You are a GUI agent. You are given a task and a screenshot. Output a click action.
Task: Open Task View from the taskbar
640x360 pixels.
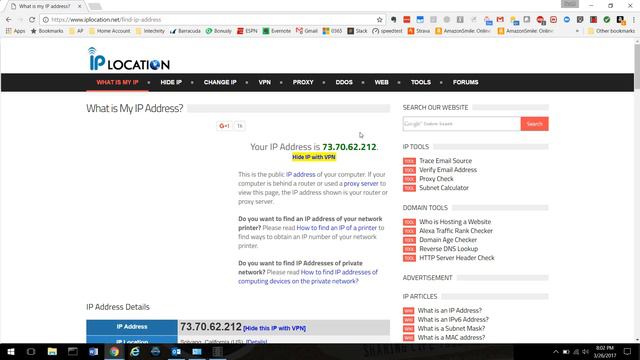pos(31,351)
